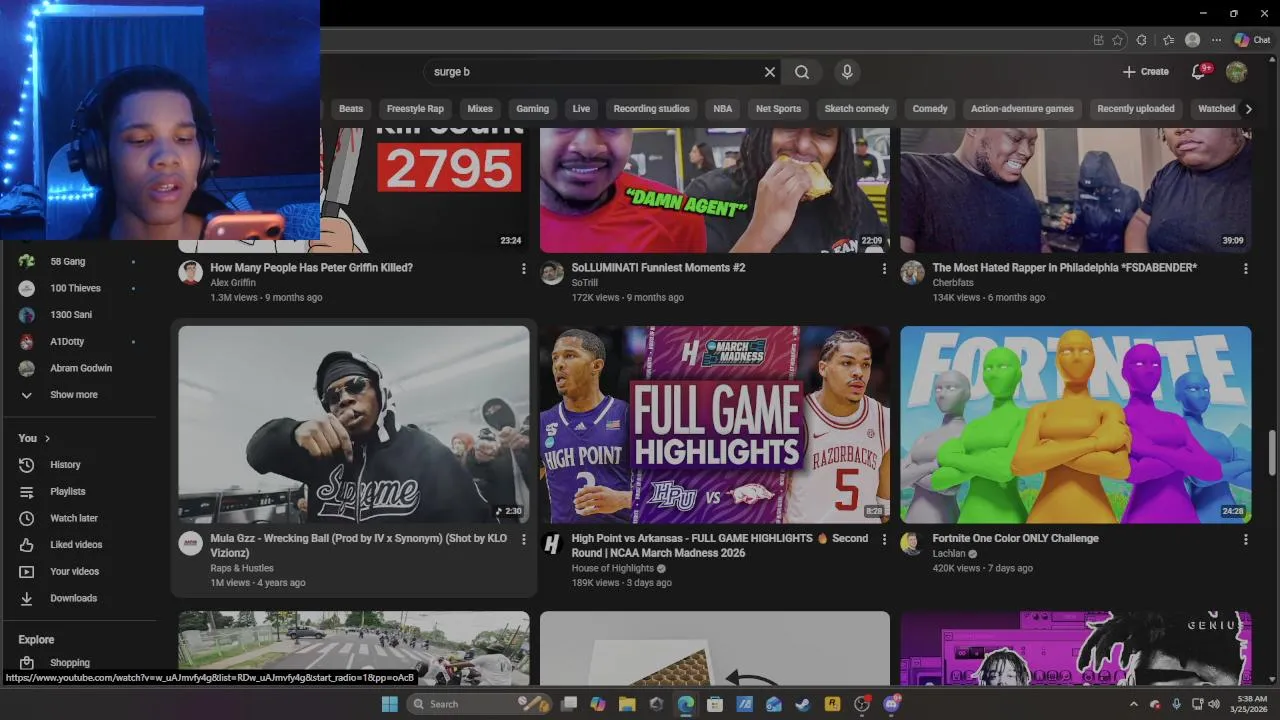Screen dimensions: 1280x720
Task: Show next filter chips with right arrow
Action: click(1248, 109)
